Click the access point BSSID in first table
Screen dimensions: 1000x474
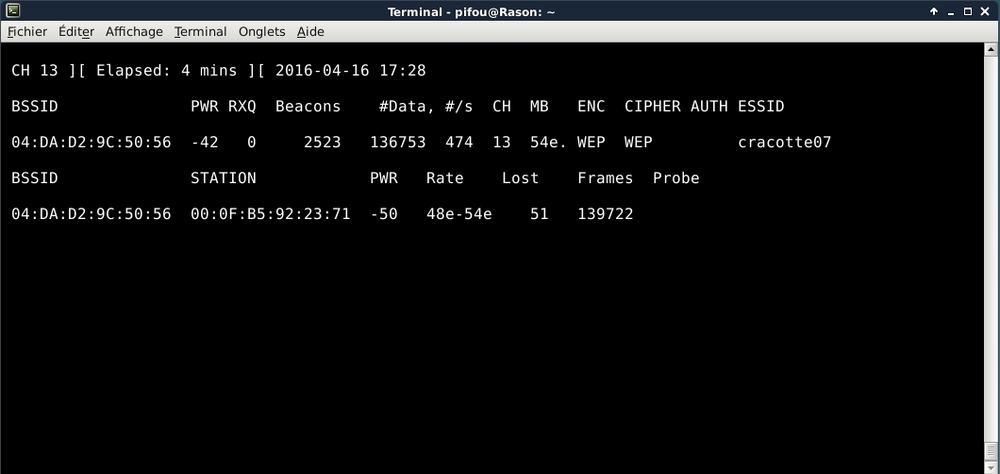(91, 143)
